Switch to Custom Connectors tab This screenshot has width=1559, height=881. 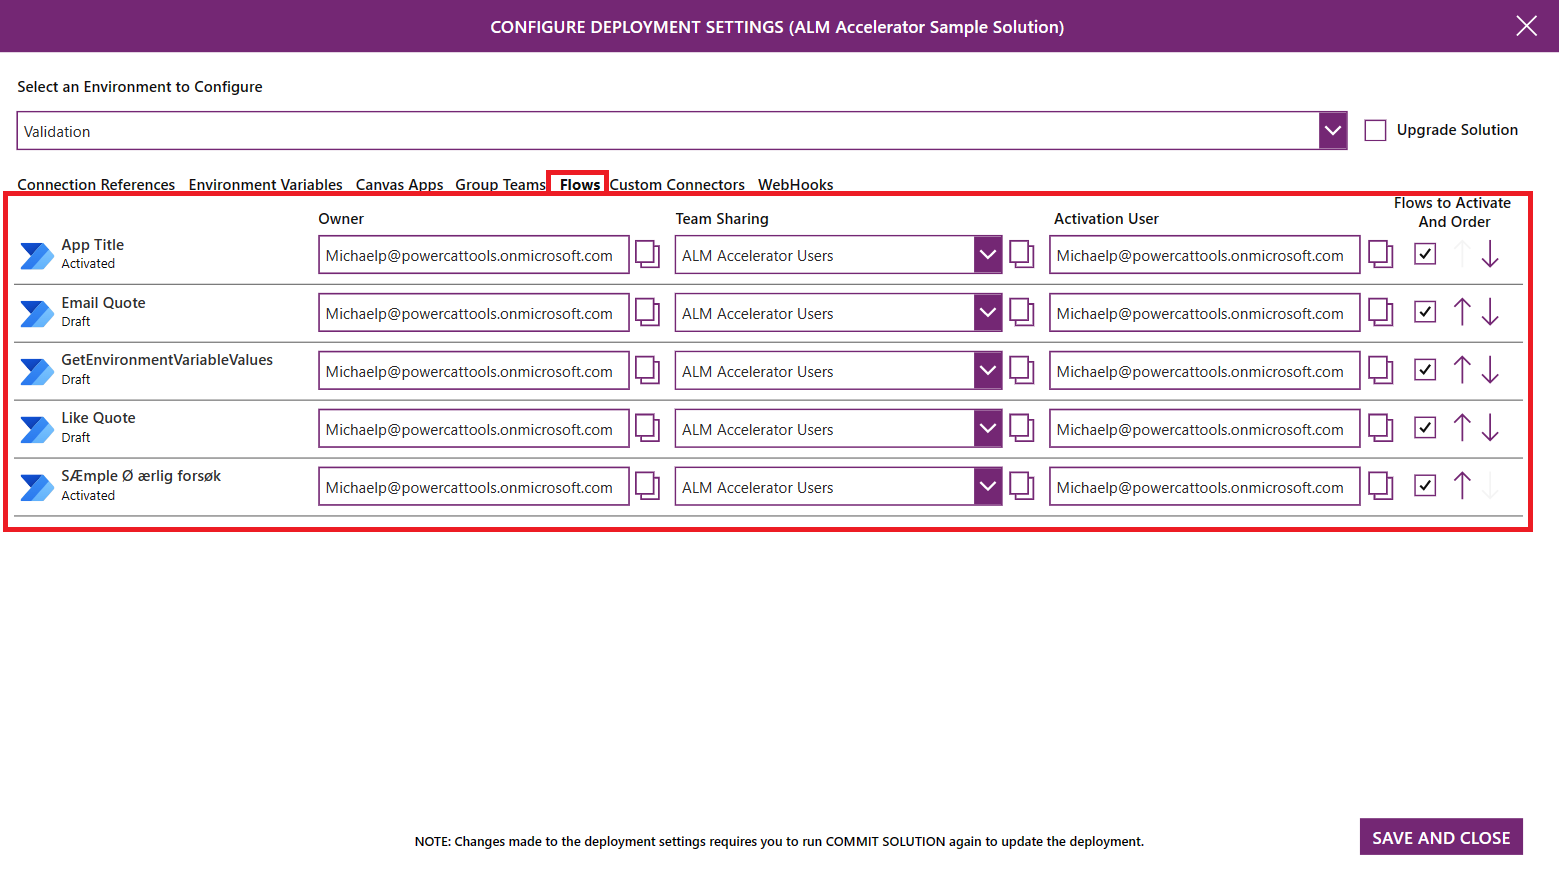tap(677, 184)
